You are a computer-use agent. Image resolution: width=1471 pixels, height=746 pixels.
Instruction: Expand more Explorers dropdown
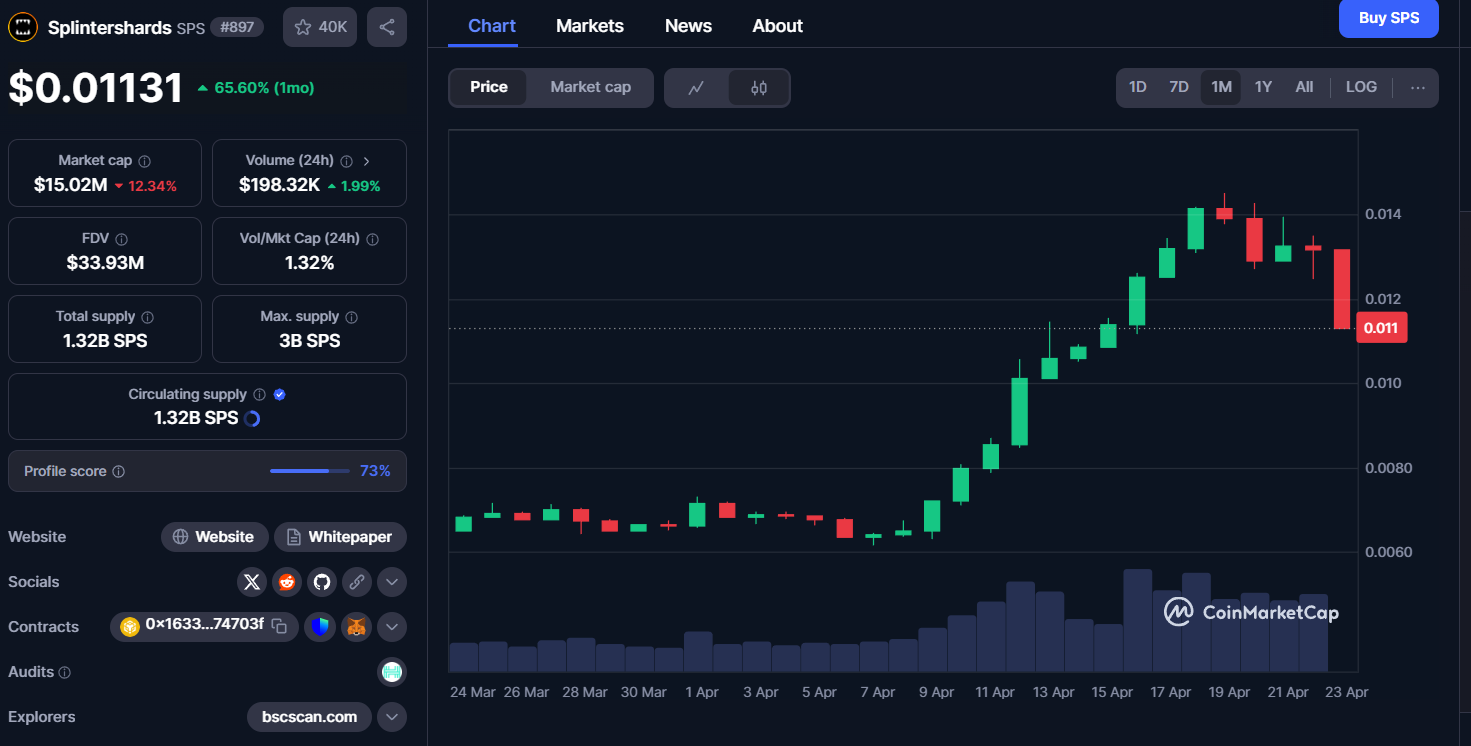tap(392, 717)
